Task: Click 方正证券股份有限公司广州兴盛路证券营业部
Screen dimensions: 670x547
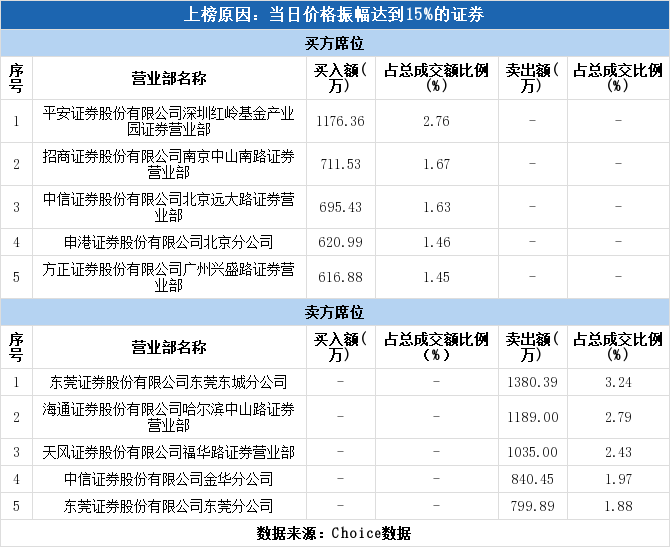Action: [x=168, y=277]
